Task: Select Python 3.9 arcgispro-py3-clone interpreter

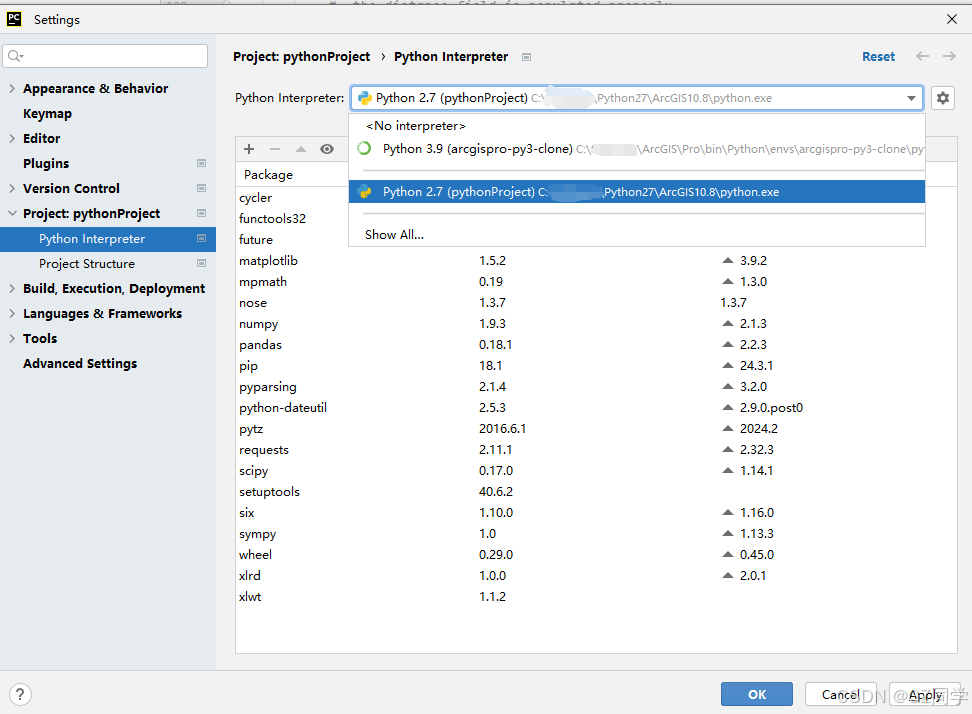Action: point(637,149)
